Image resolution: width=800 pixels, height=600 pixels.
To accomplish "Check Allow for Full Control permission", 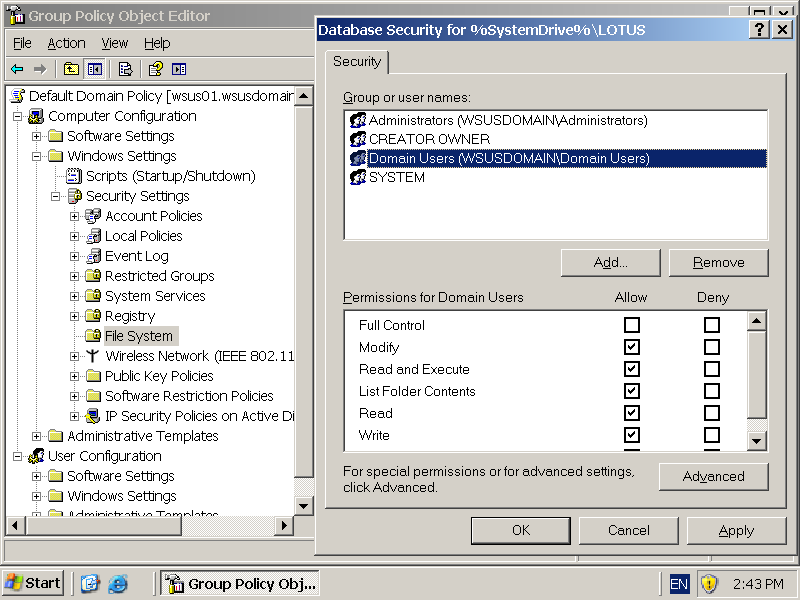I will click(631, 325).
